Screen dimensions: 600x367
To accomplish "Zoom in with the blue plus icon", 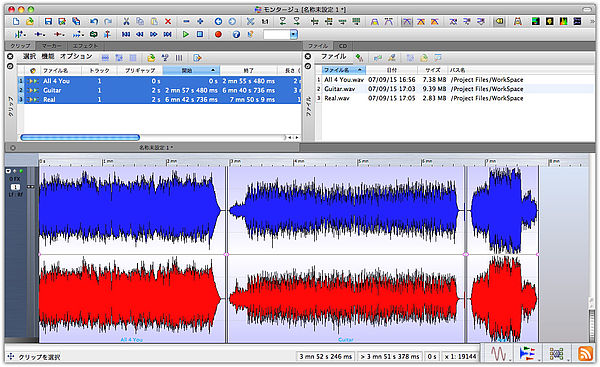I will tap(200, 21).
